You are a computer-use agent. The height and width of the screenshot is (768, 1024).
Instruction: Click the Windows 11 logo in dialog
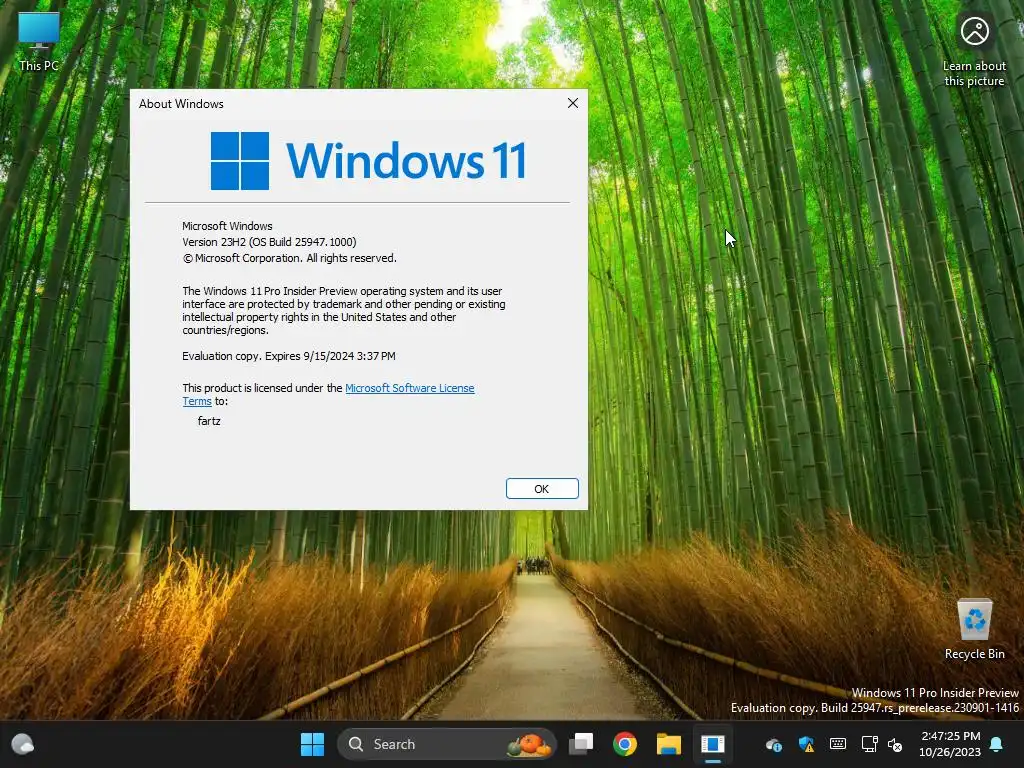point(368,161)
